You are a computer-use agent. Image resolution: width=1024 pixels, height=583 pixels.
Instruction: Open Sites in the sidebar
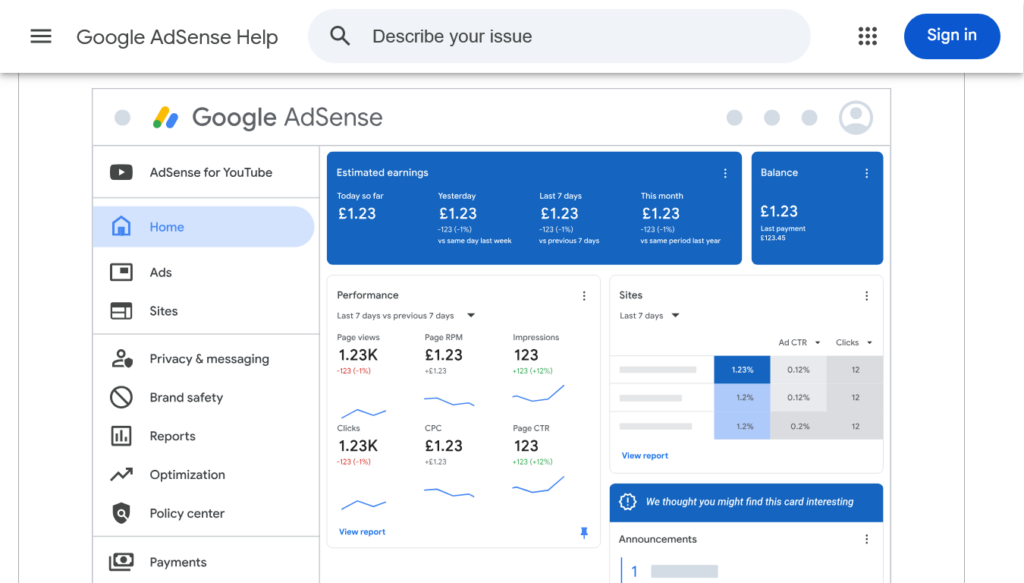pyautogui.click(x=163, y=311)
